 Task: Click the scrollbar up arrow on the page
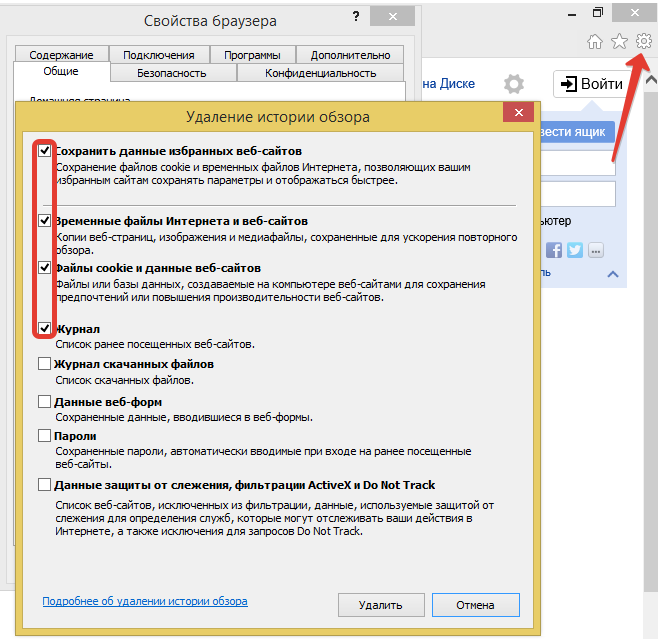click(x=651, y=80)
